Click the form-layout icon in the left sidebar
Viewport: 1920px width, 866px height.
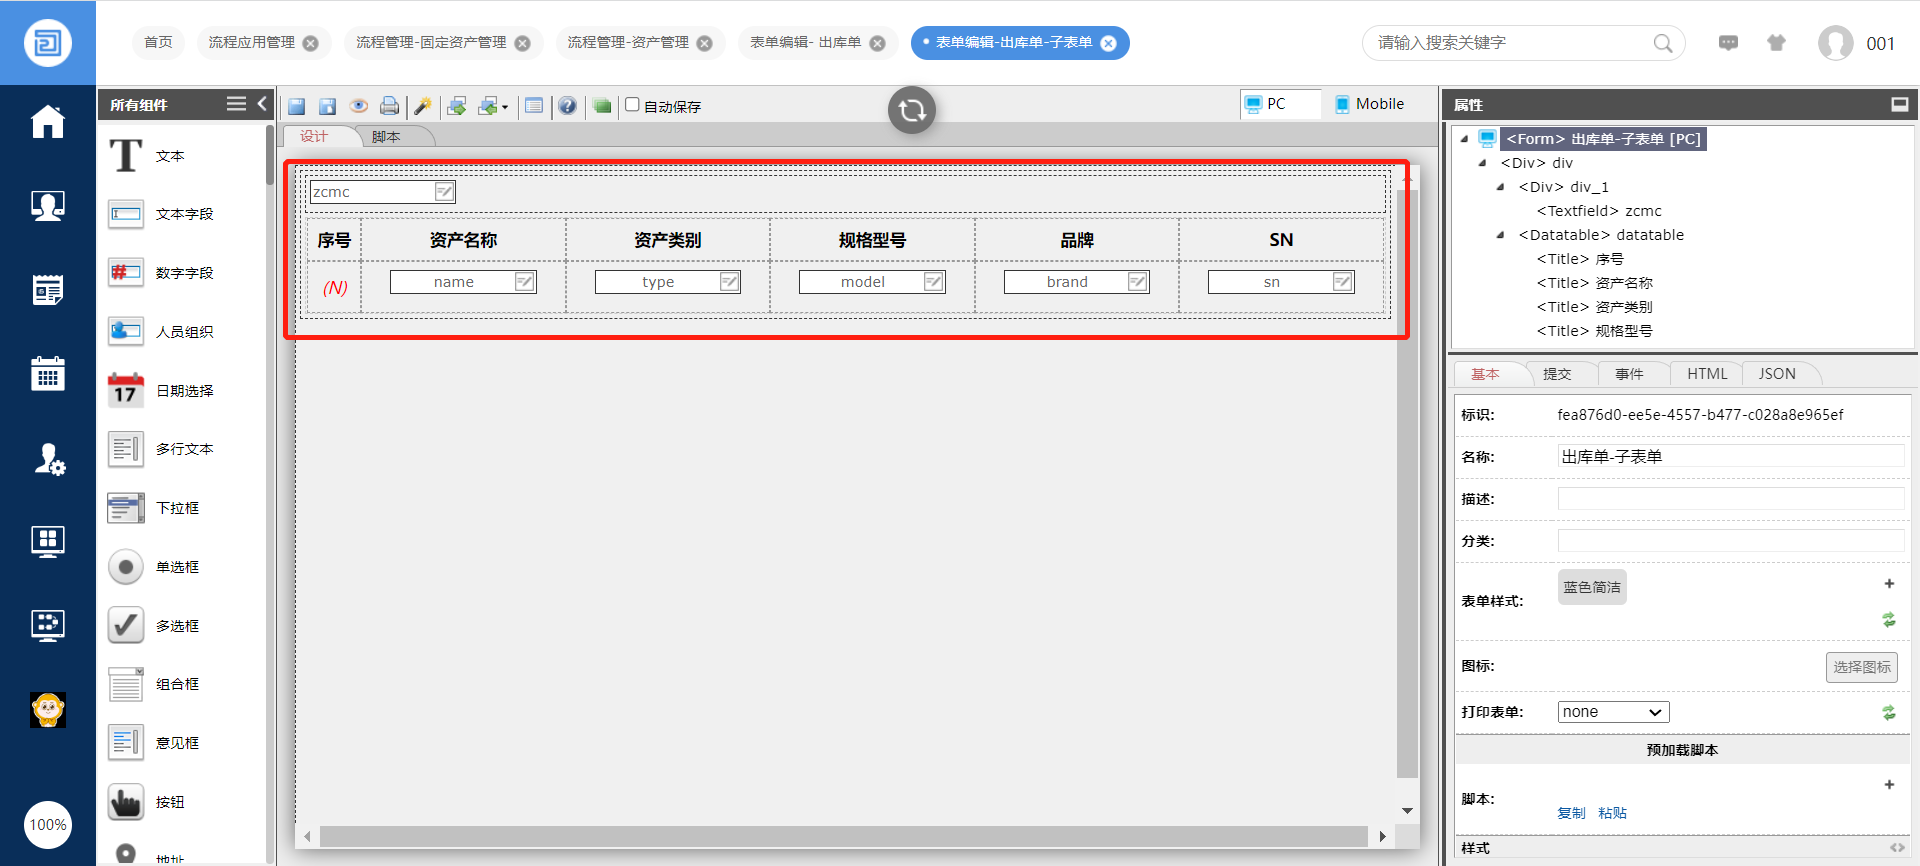coord(48,290)
